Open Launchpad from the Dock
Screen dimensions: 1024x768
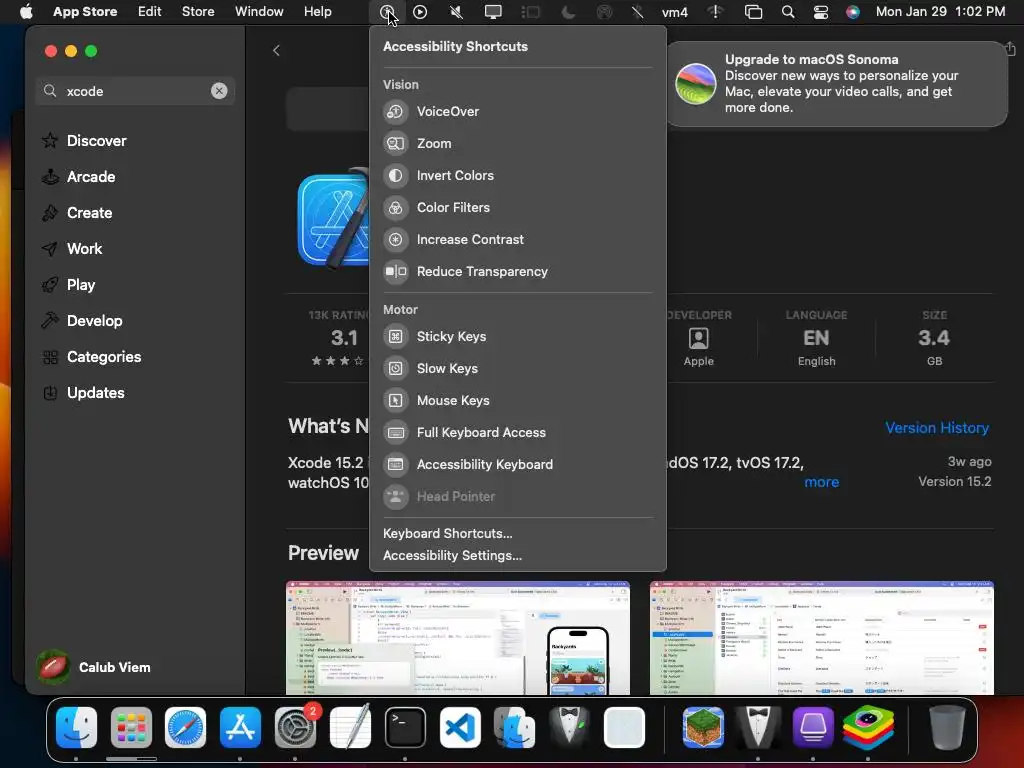[131, 728]
